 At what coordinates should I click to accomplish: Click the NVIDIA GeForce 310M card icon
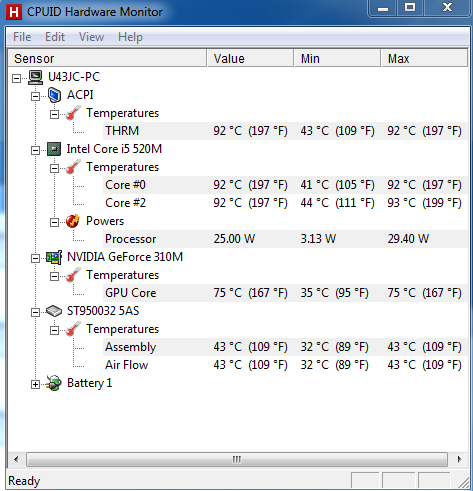(x=54, y=257)
